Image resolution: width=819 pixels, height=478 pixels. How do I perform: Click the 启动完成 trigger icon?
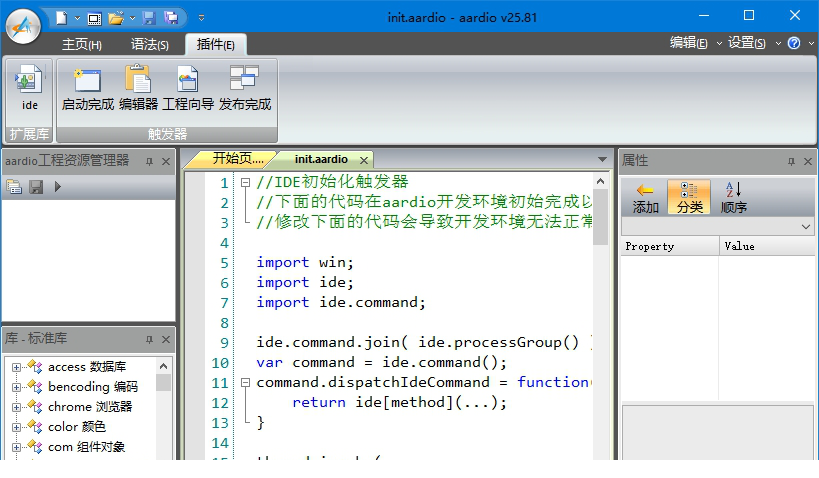tap(87, 88)
